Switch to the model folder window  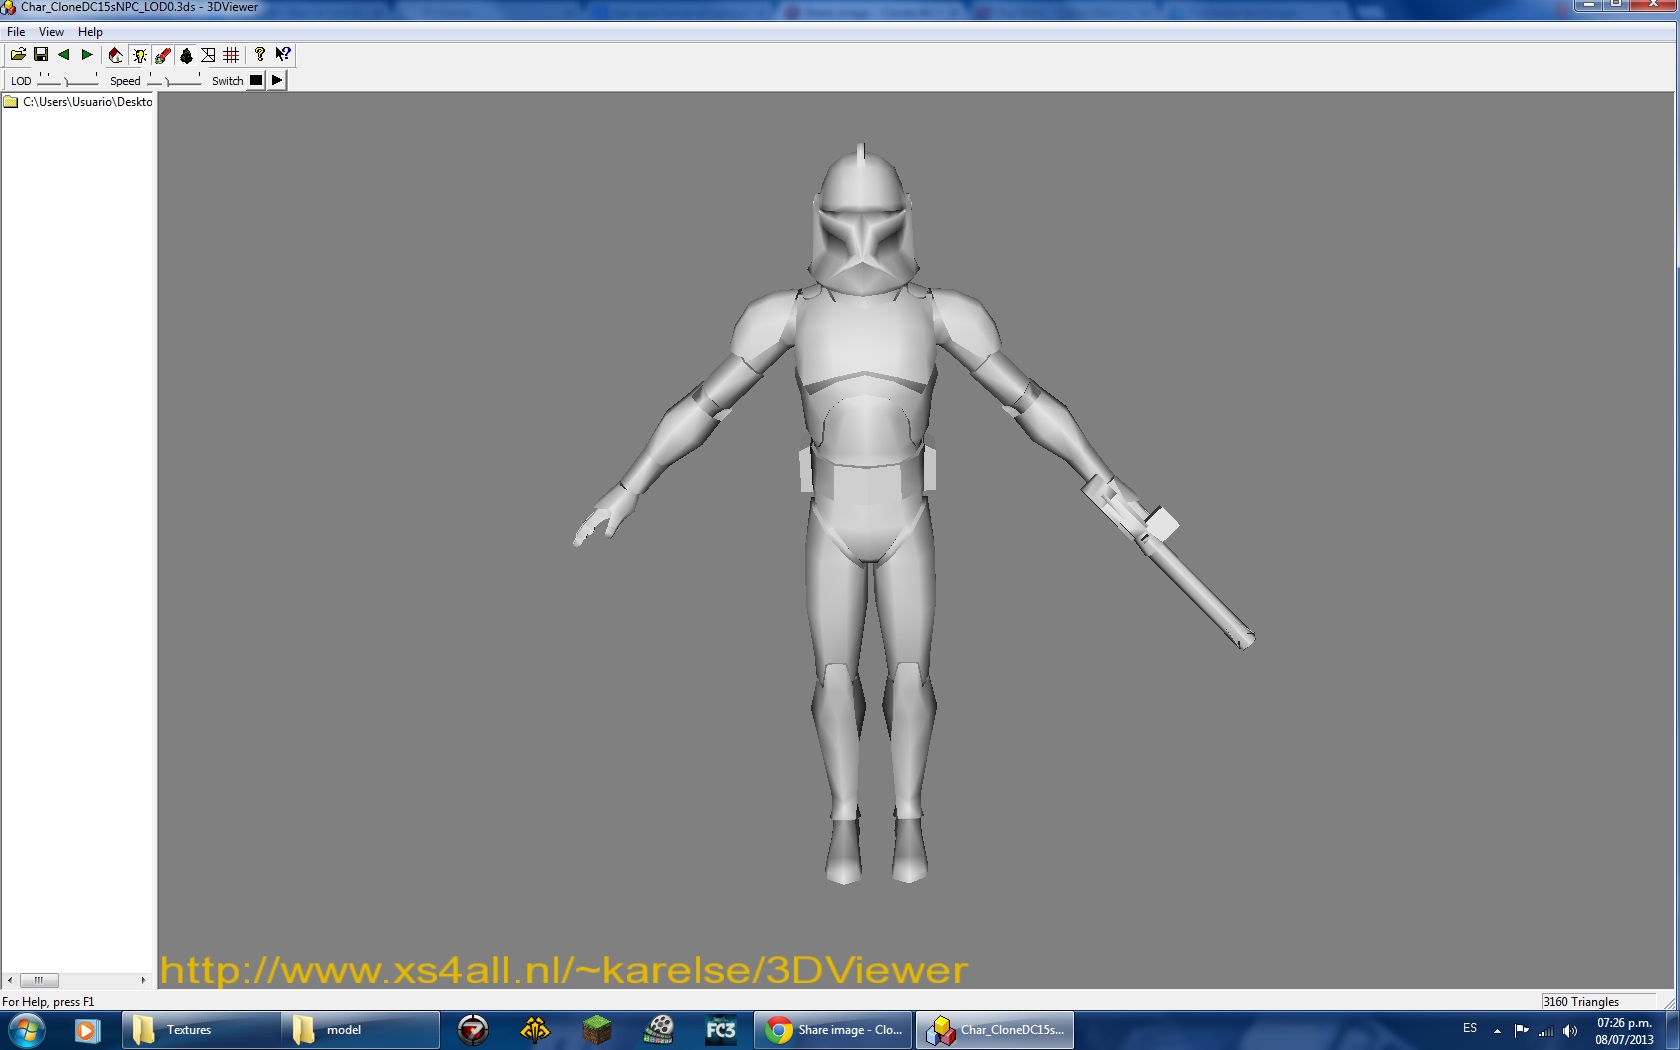(361, 1030)
